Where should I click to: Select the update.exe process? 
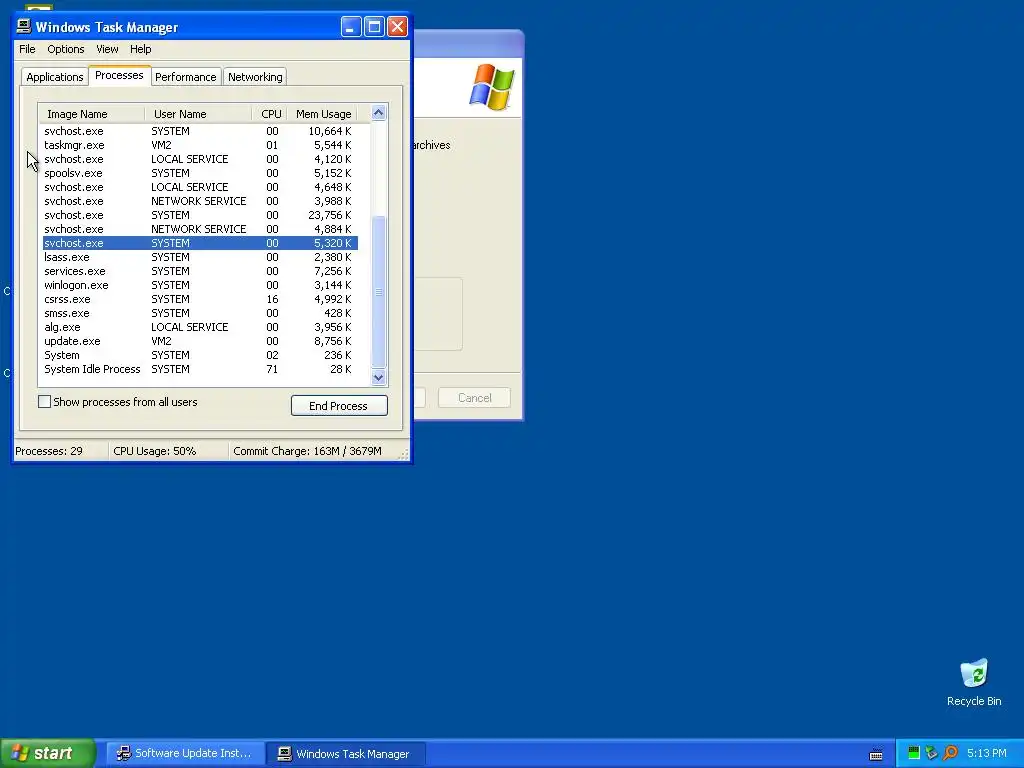click(x=200, y=342)
